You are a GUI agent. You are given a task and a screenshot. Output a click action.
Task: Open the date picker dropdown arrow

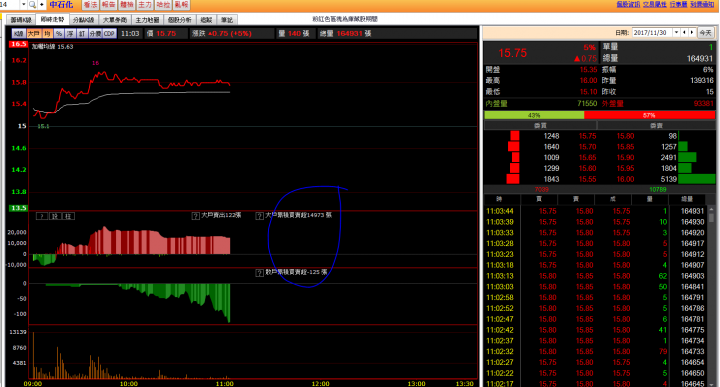coord(676,33)
